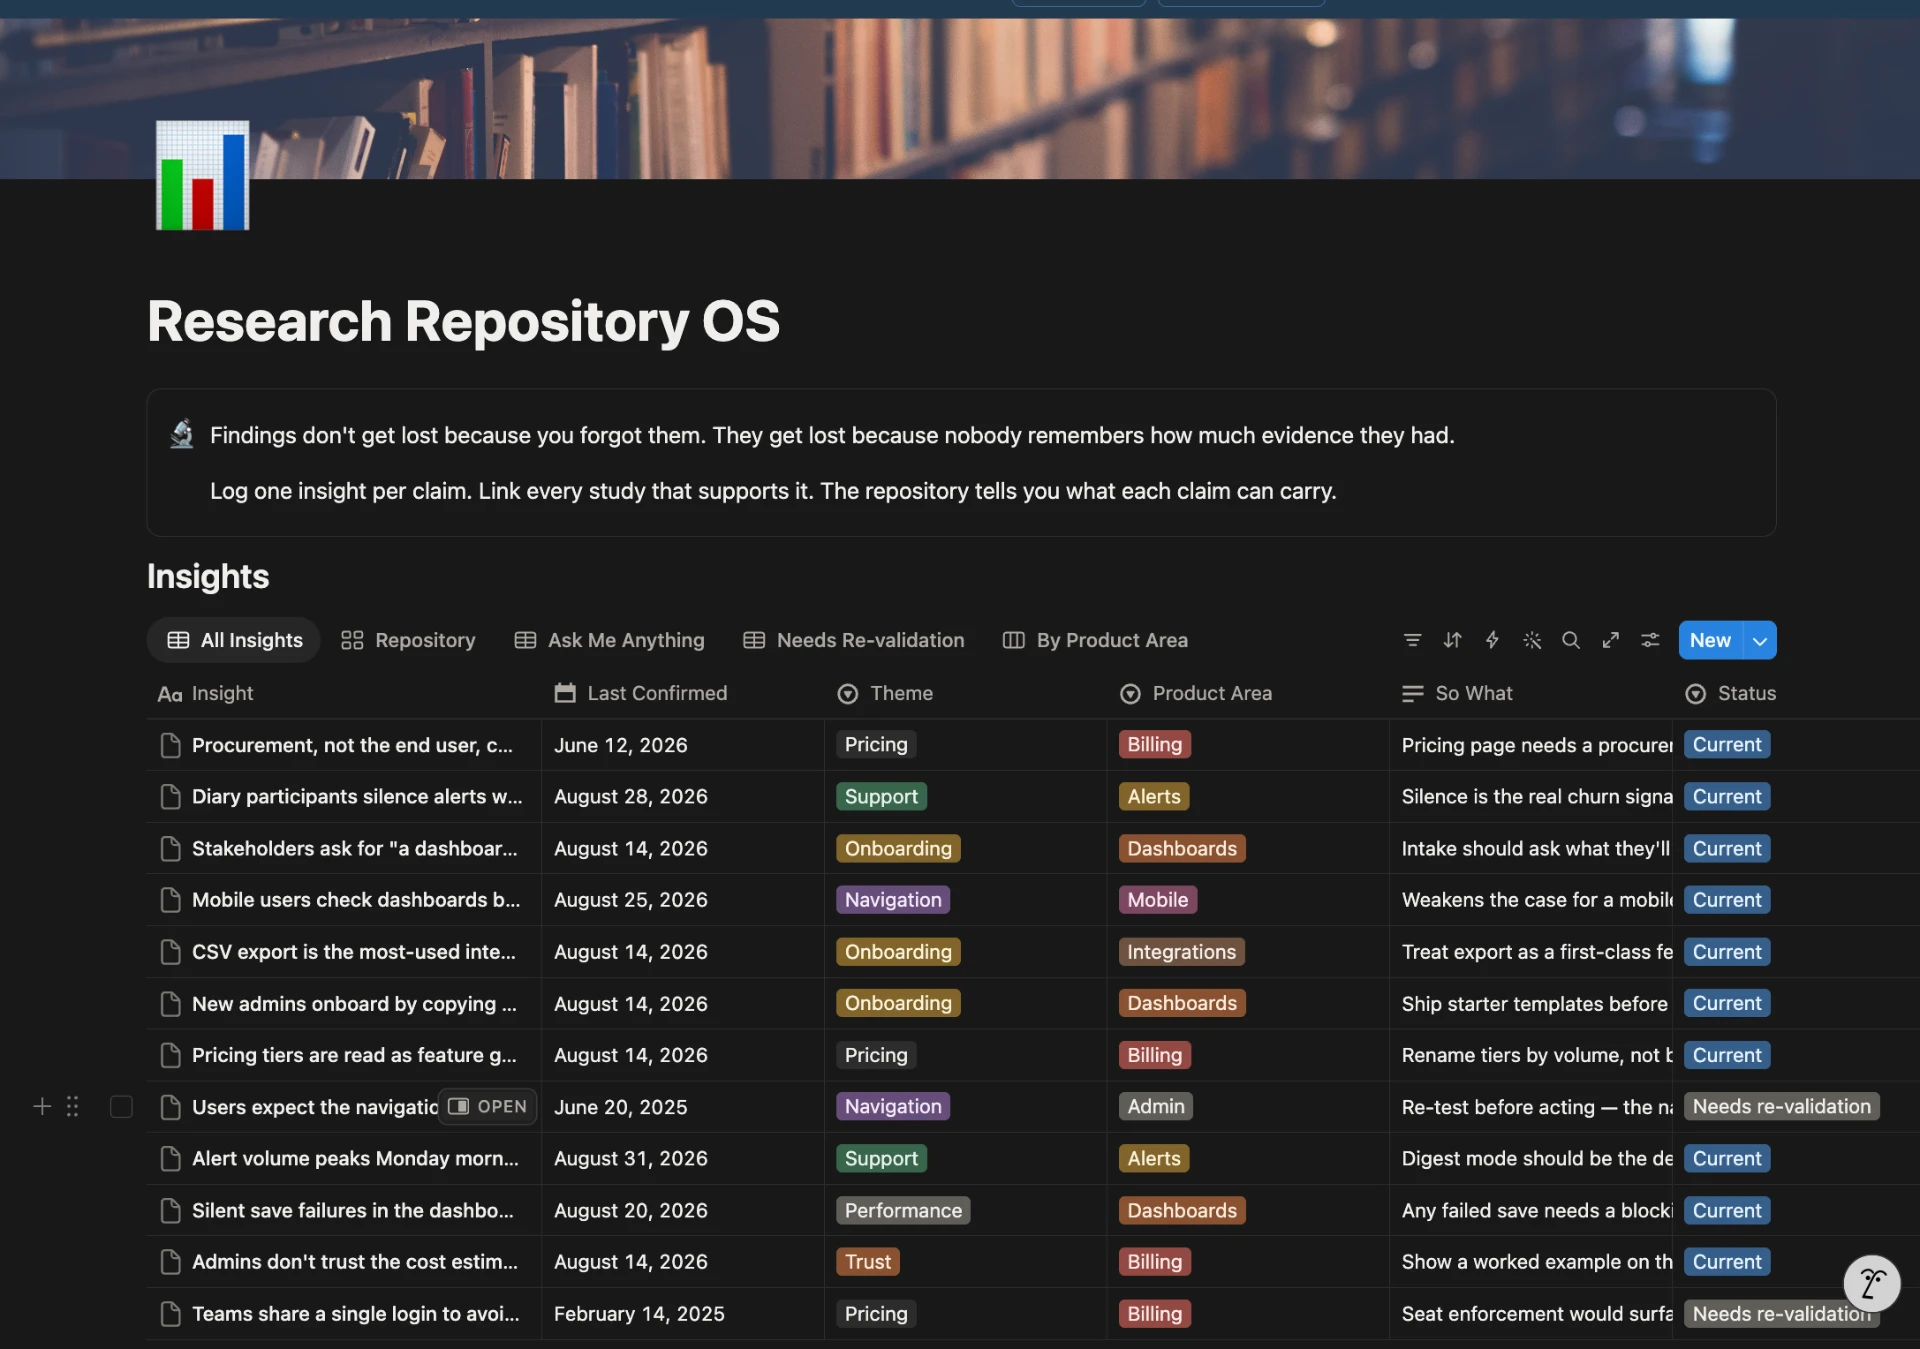
Task: Open the database full-page expand icon
Action: click(1610, 640)
